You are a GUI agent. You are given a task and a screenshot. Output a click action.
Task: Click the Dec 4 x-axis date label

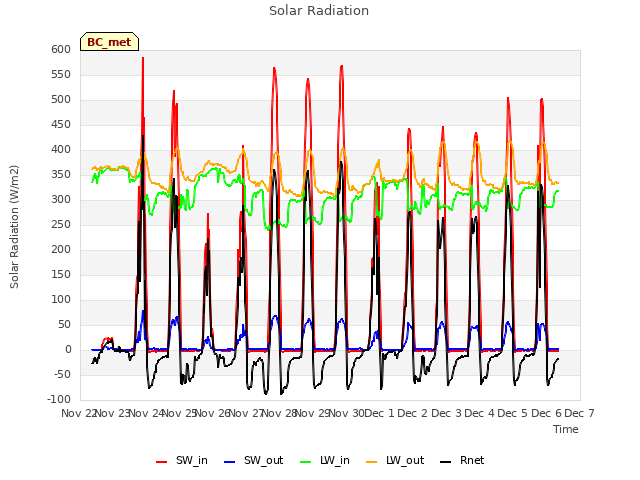point(479,413)
